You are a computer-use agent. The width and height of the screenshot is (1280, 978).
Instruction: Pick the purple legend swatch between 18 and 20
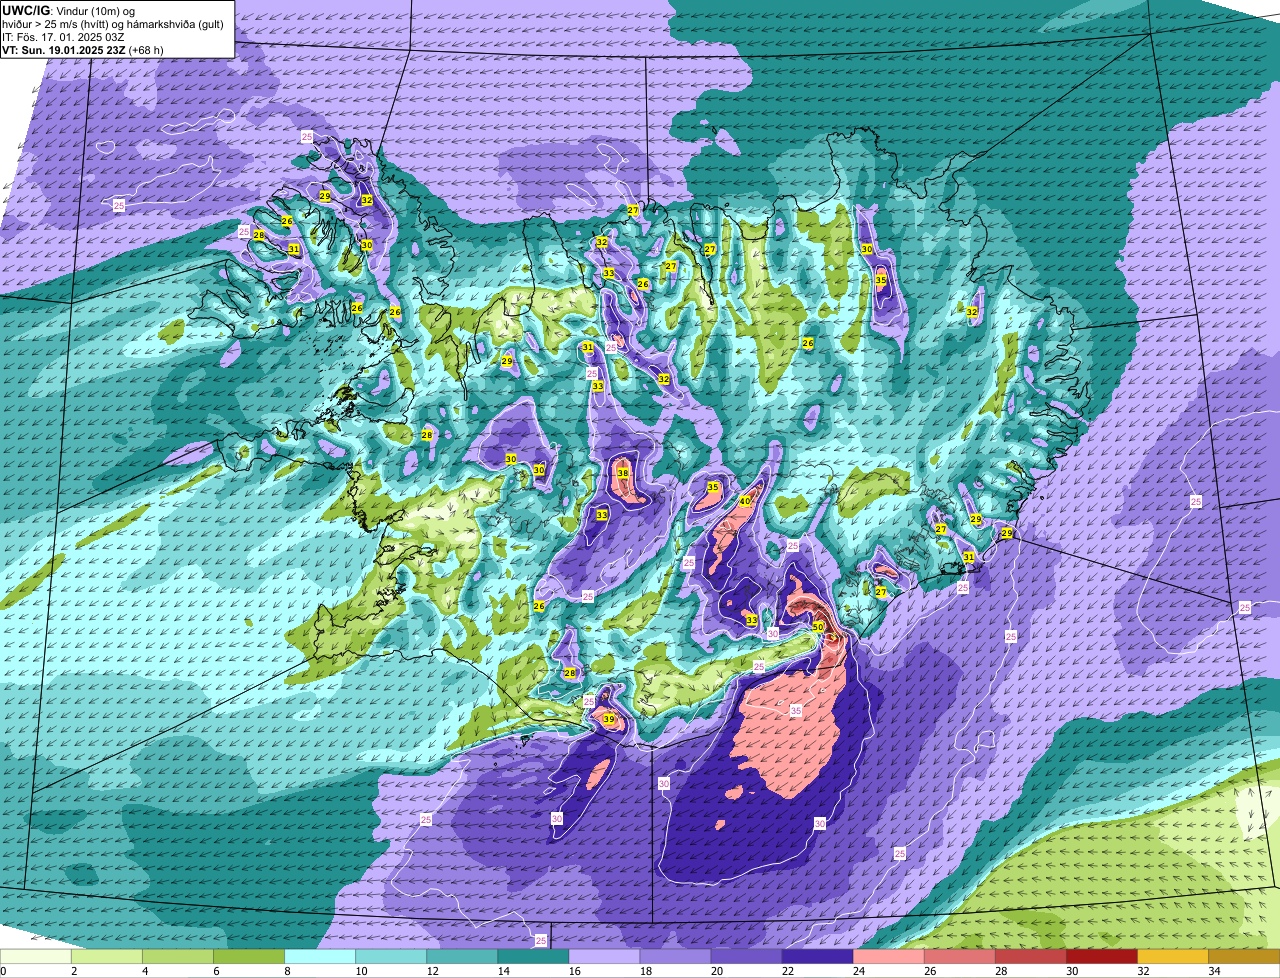coord(675,957)
